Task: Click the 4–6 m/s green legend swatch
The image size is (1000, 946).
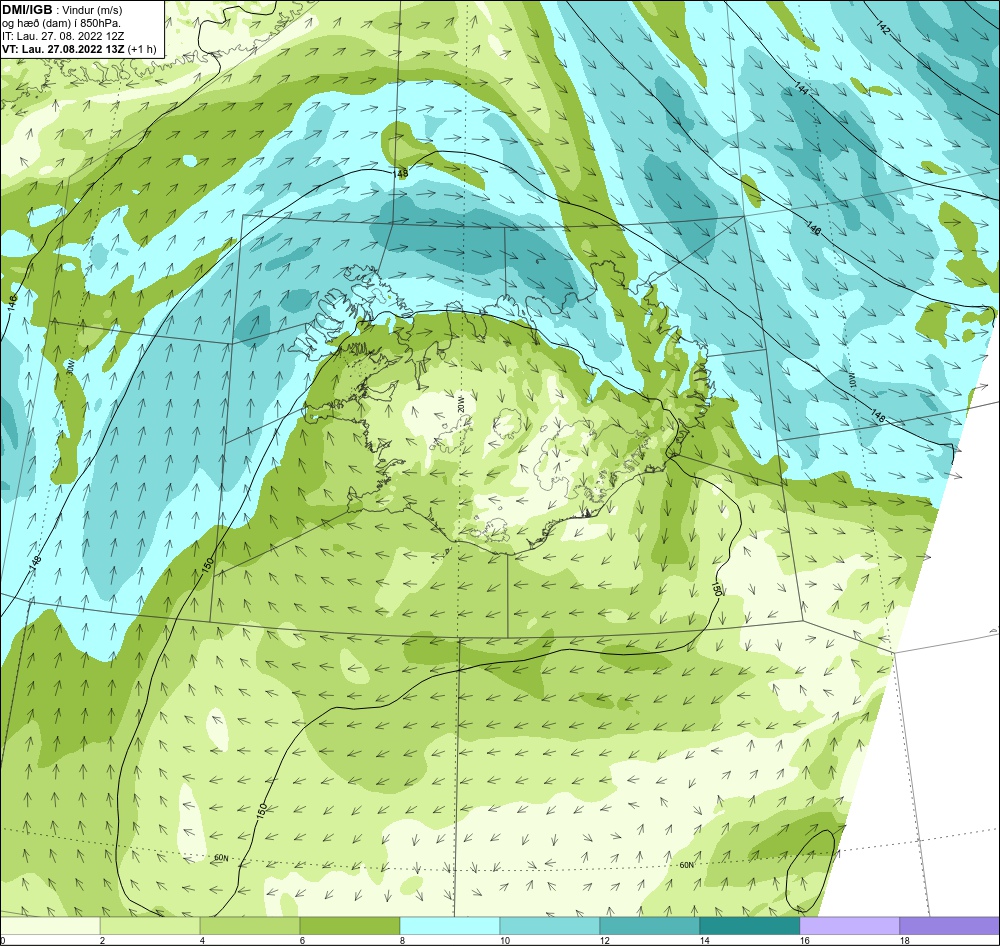Action: [250, 925]
